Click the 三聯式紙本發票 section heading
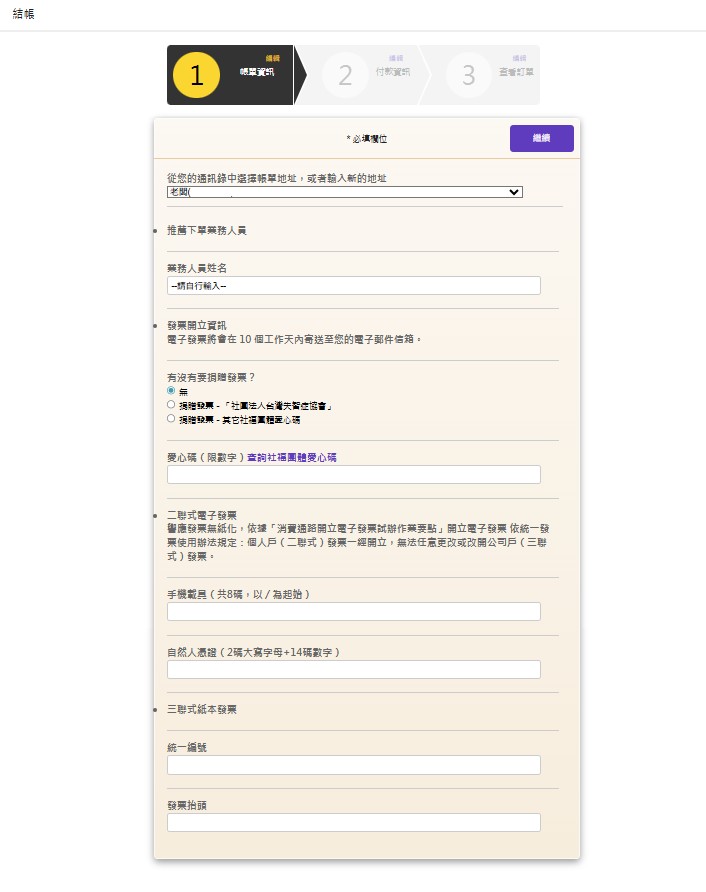 [x=202, y=709]
